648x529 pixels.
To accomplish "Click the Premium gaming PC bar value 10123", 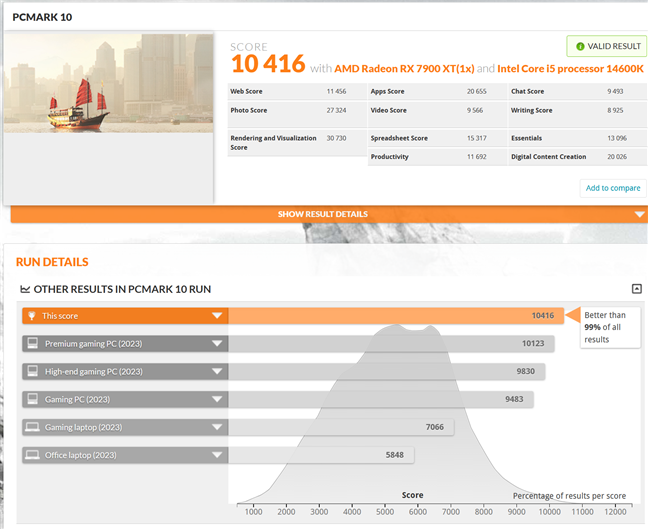I will click(x=533, y=343).
